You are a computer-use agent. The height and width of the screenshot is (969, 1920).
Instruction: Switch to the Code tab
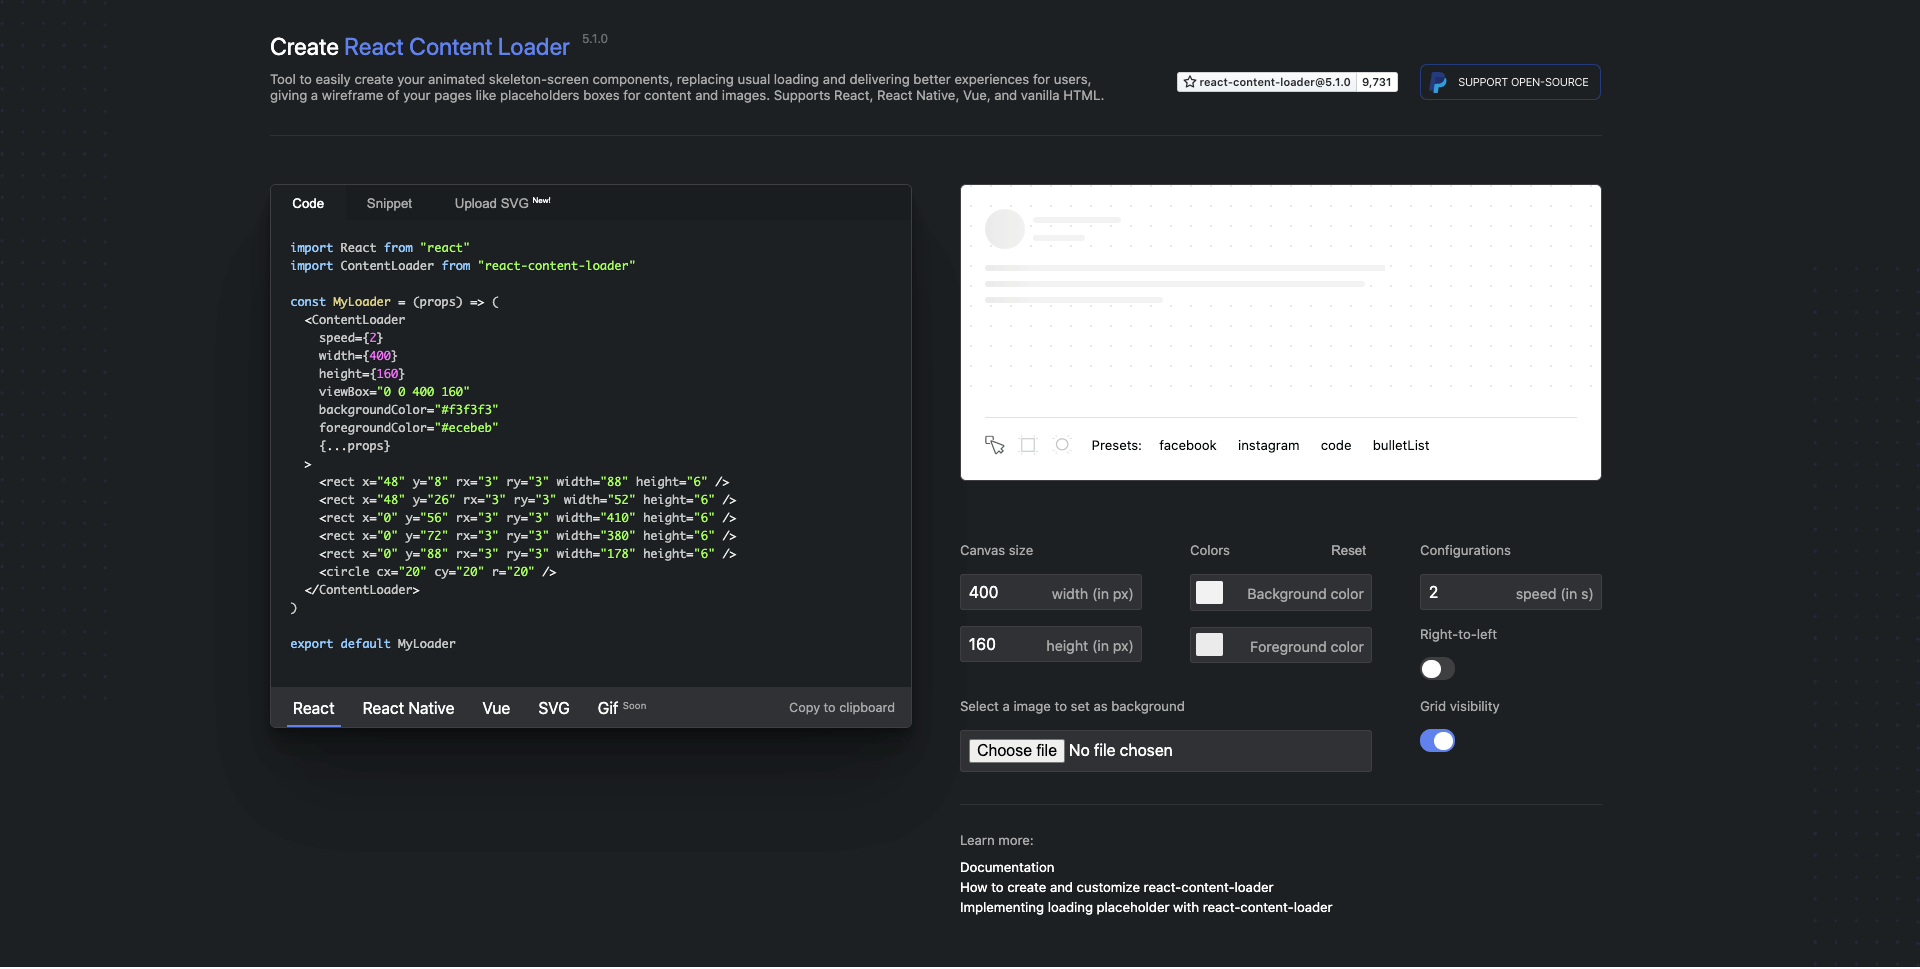tap(308, 203)
